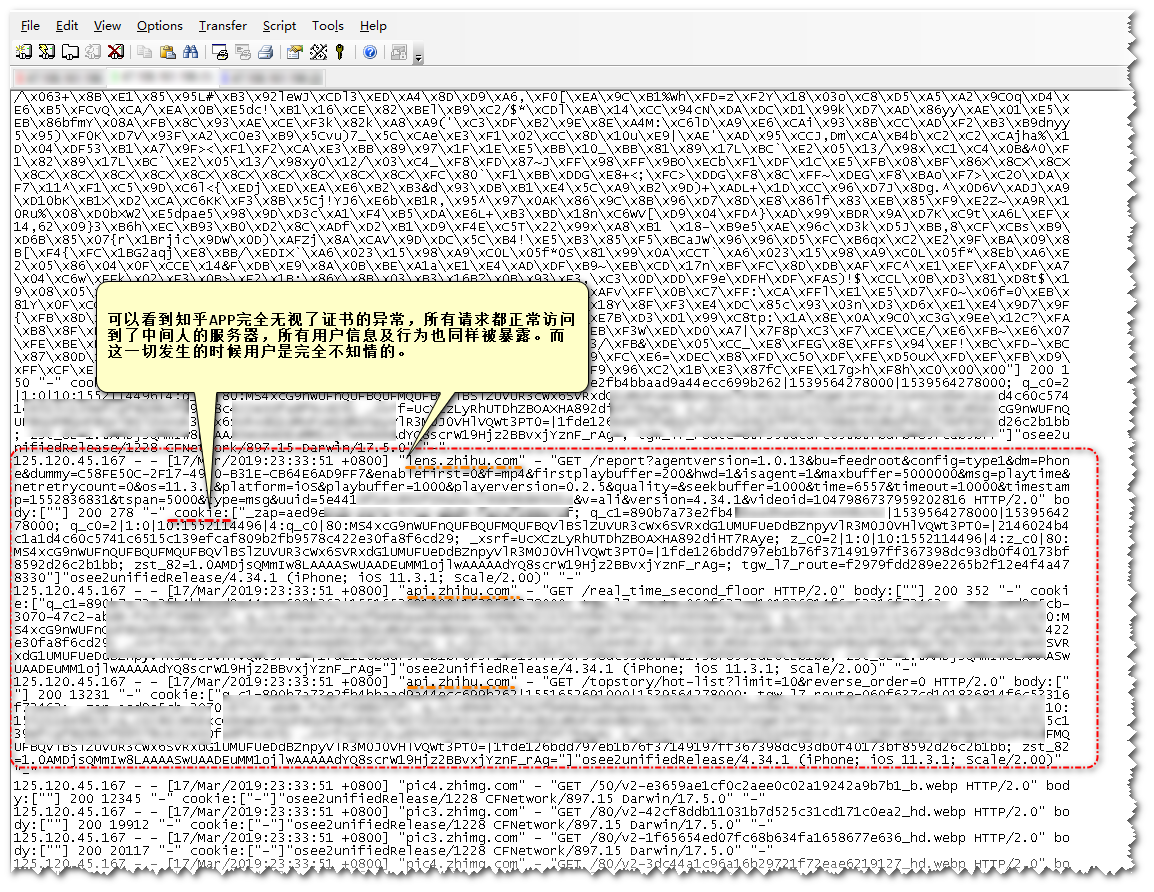Click the Paste clipboard icon

(167, 52)
